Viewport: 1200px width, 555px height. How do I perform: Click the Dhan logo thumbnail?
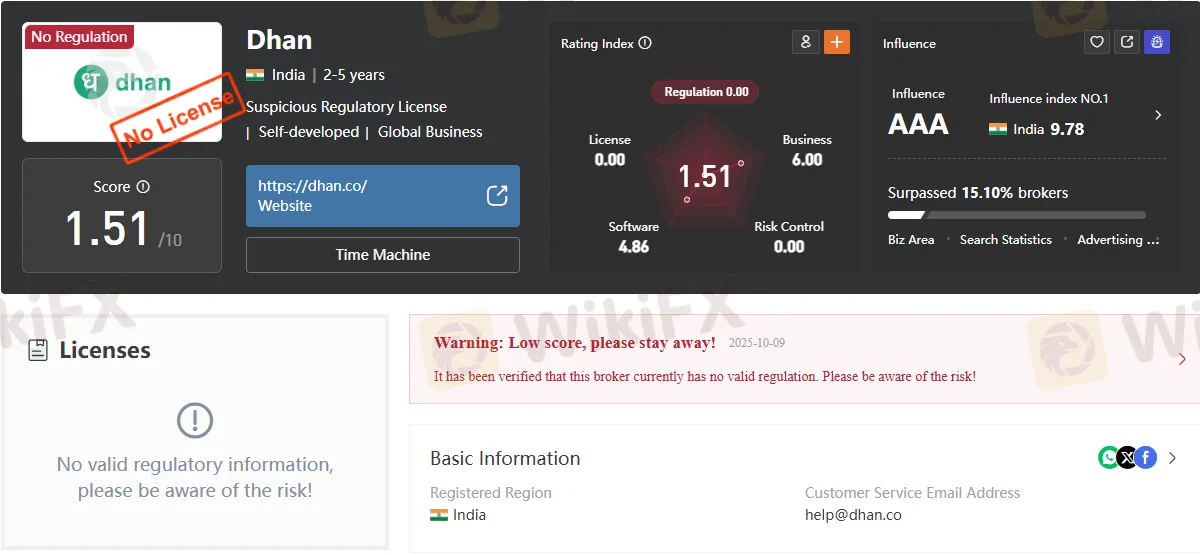(122, 82)
